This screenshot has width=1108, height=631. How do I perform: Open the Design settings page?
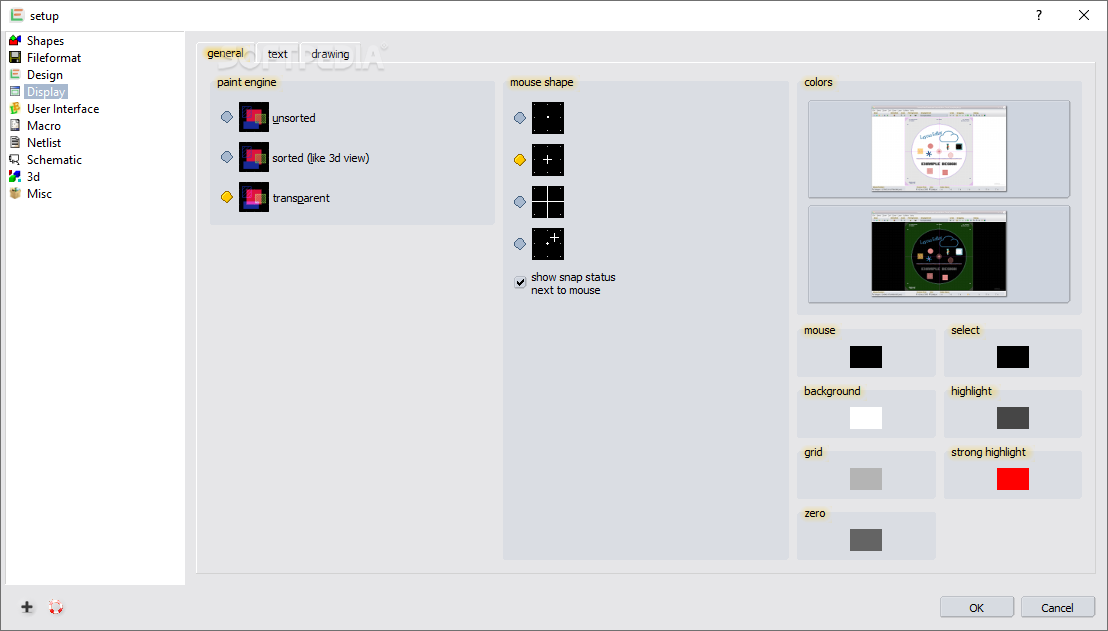click(45, 74)
